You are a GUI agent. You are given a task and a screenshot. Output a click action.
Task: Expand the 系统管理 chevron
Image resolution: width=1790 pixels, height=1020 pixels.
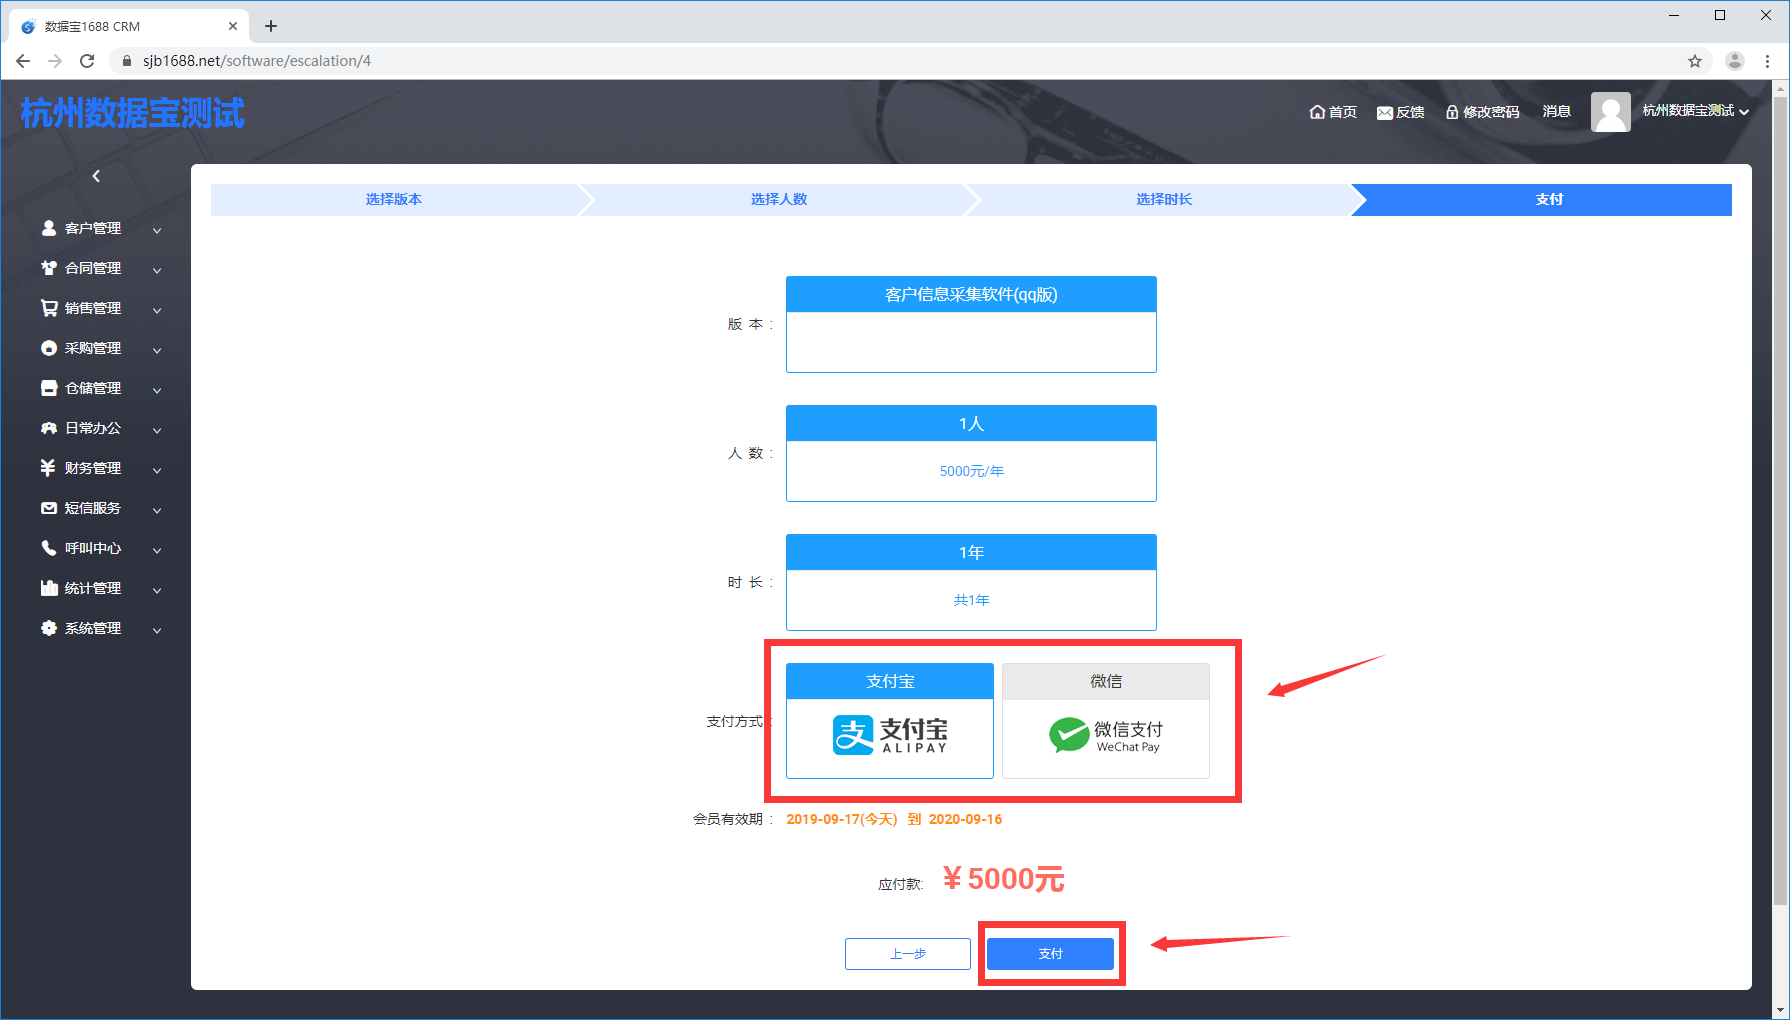tap(157, 630)
